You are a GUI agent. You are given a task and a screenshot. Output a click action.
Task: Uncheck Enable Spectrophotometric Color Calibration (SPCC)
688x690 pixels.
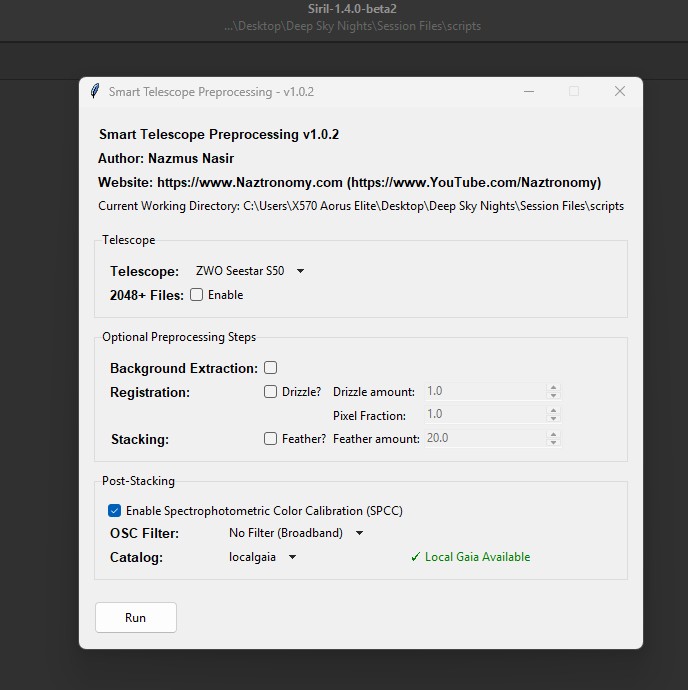coord(114,510)
